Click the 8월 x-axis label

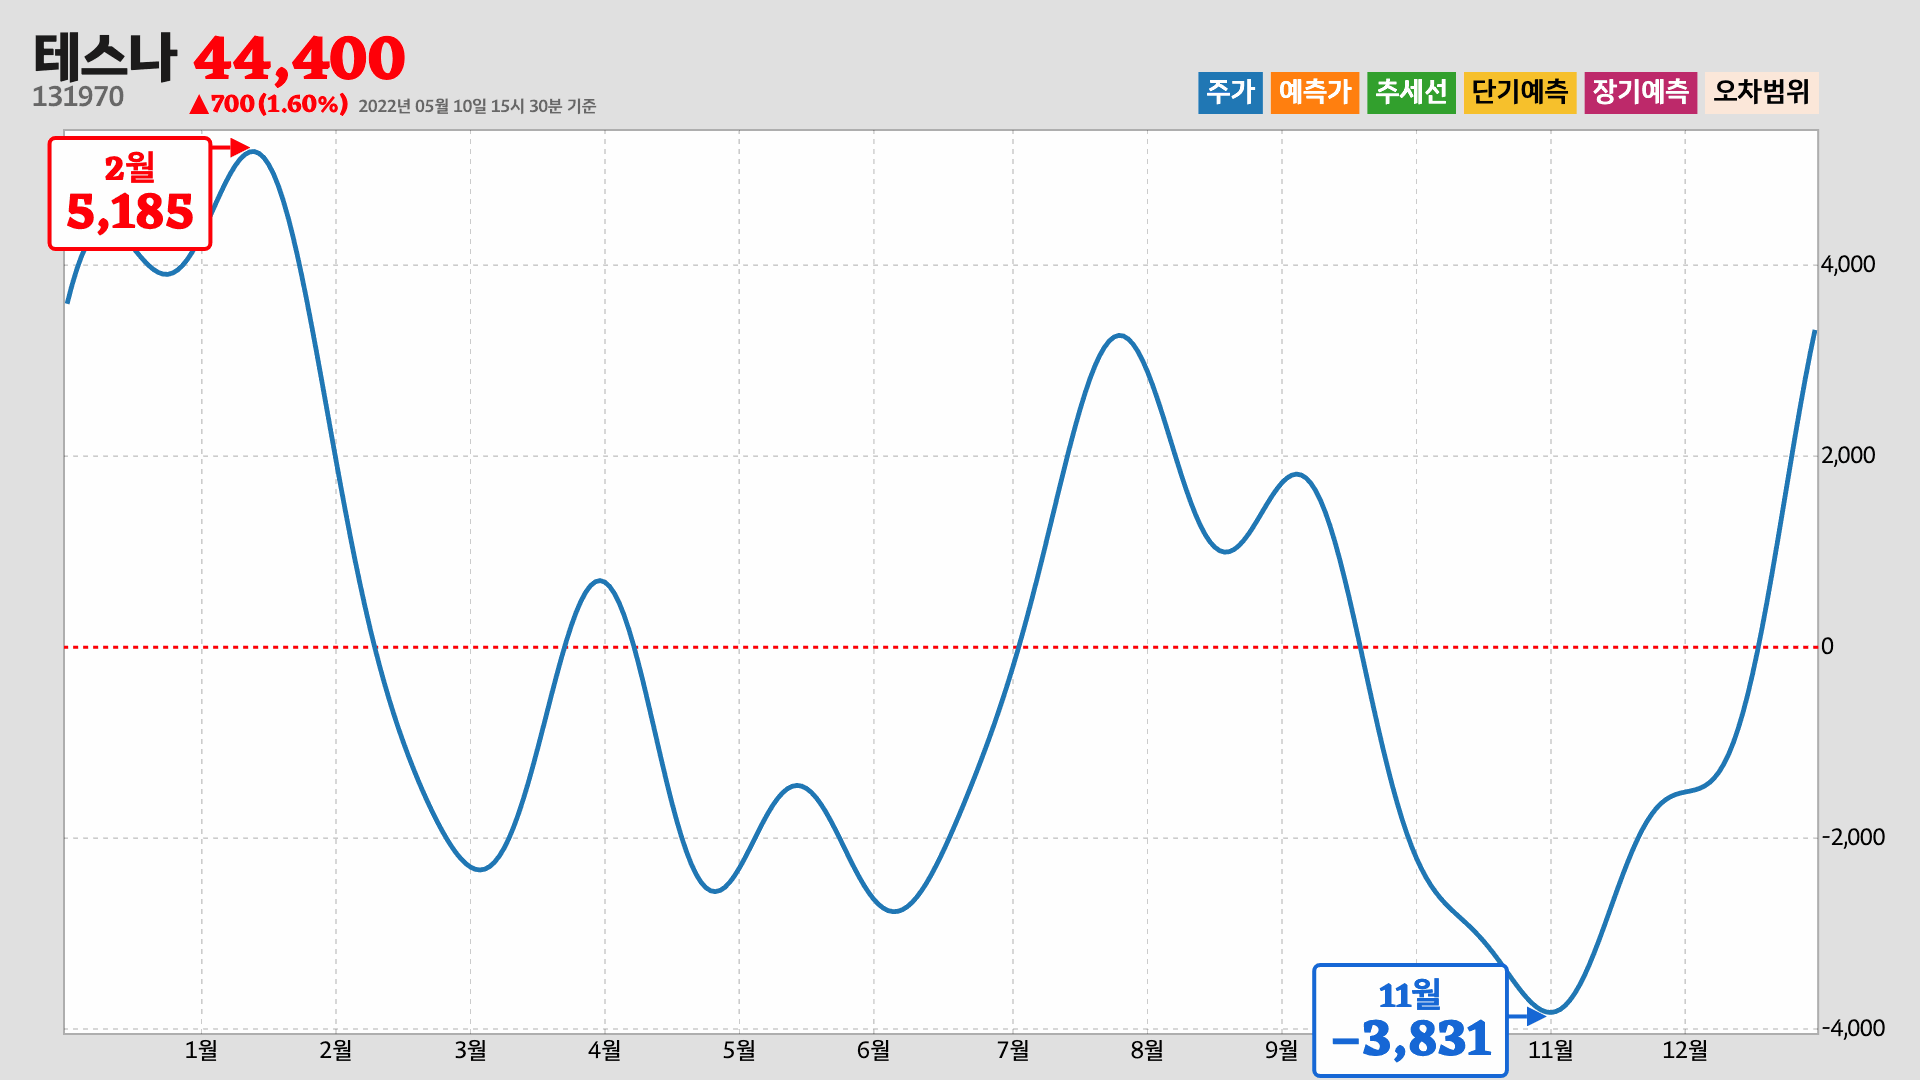tap(1147, 1050)
